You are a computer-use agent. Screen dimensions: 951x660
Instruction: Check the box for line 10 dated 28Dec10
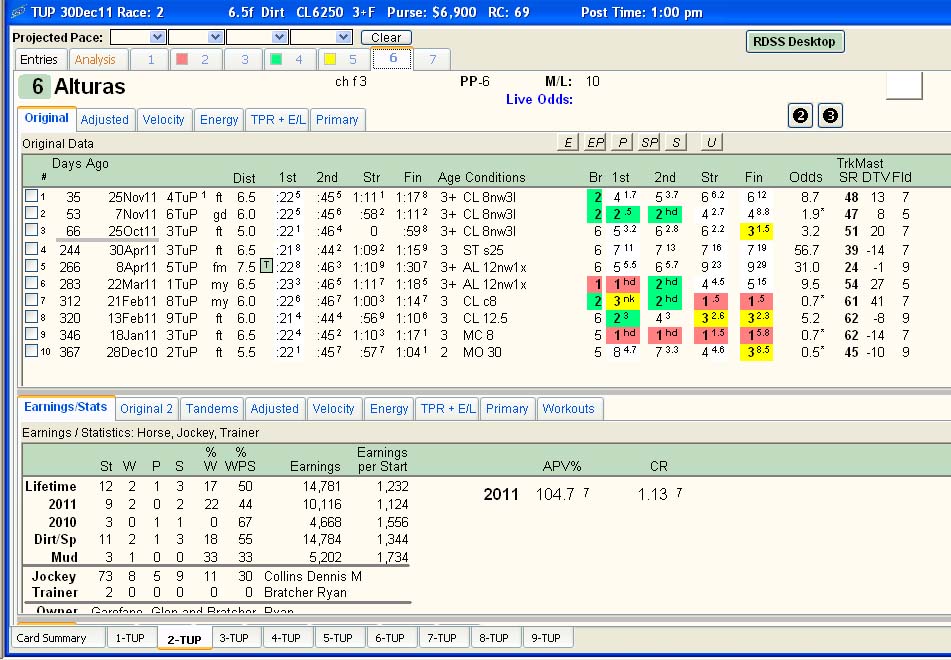32,351
